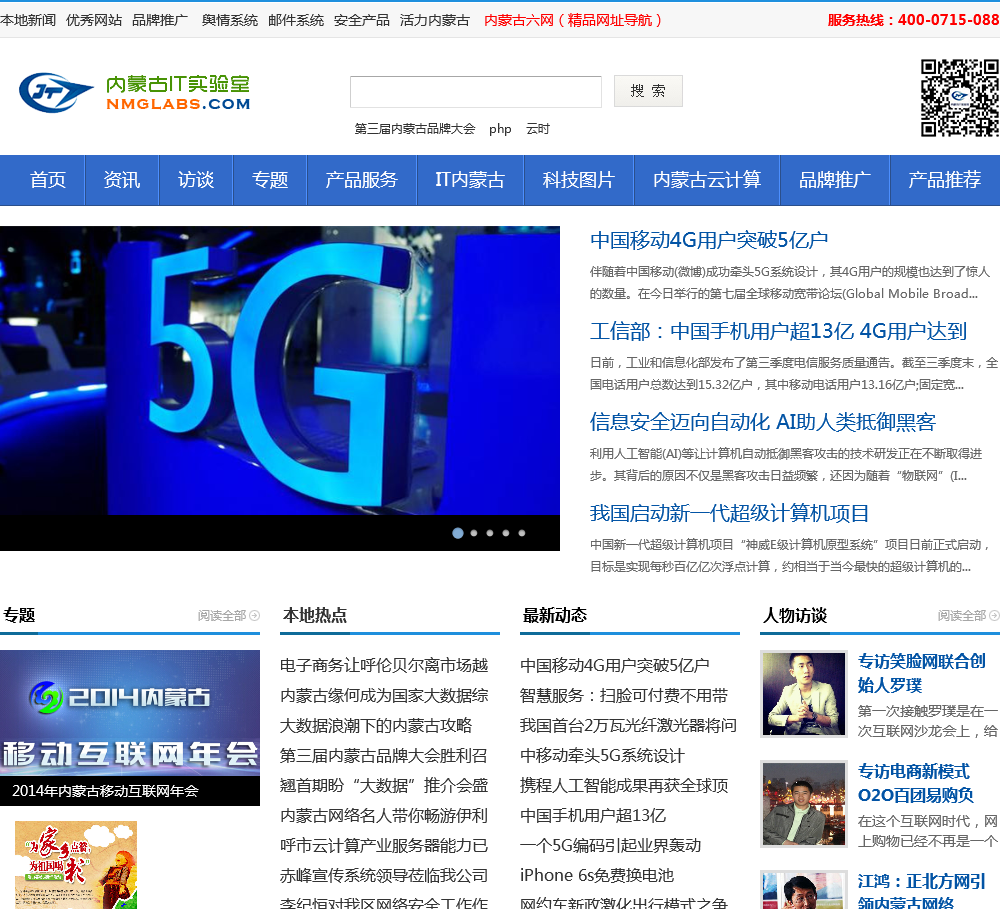This screenshot has height=909, width=1000.
Task: Click 舆情系统 in the top bar
Action: tap(230, 20)
